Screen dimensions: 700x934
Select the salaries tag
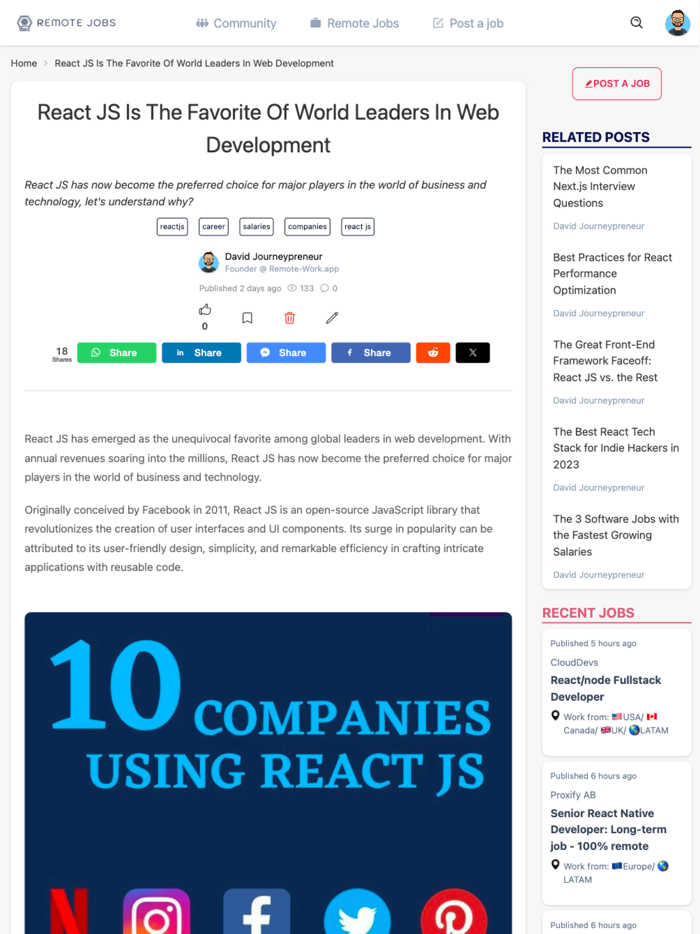(x=256, y=226)
